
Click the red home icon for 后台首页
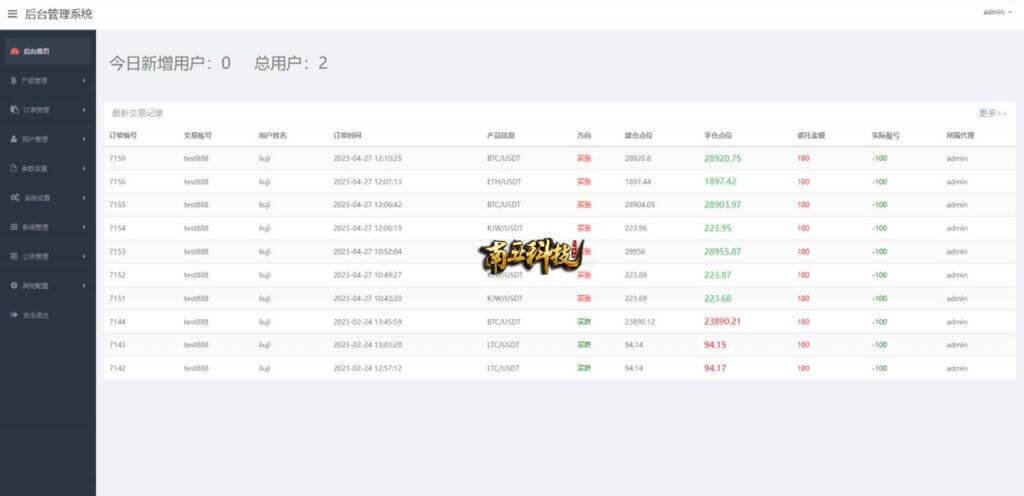click(14, 51)
